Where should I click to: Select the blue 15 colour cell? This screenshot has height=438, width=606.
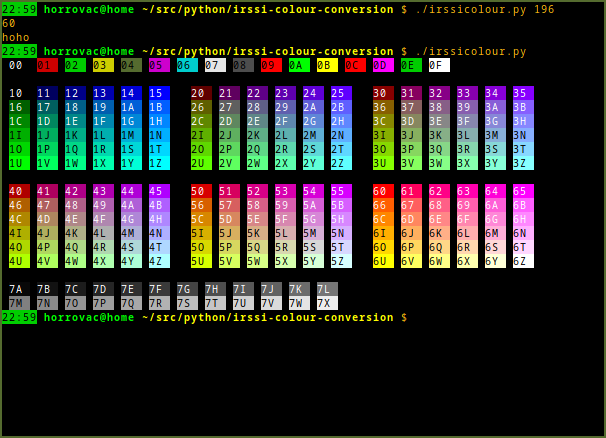pyautogui.click(x=156, y=93)
